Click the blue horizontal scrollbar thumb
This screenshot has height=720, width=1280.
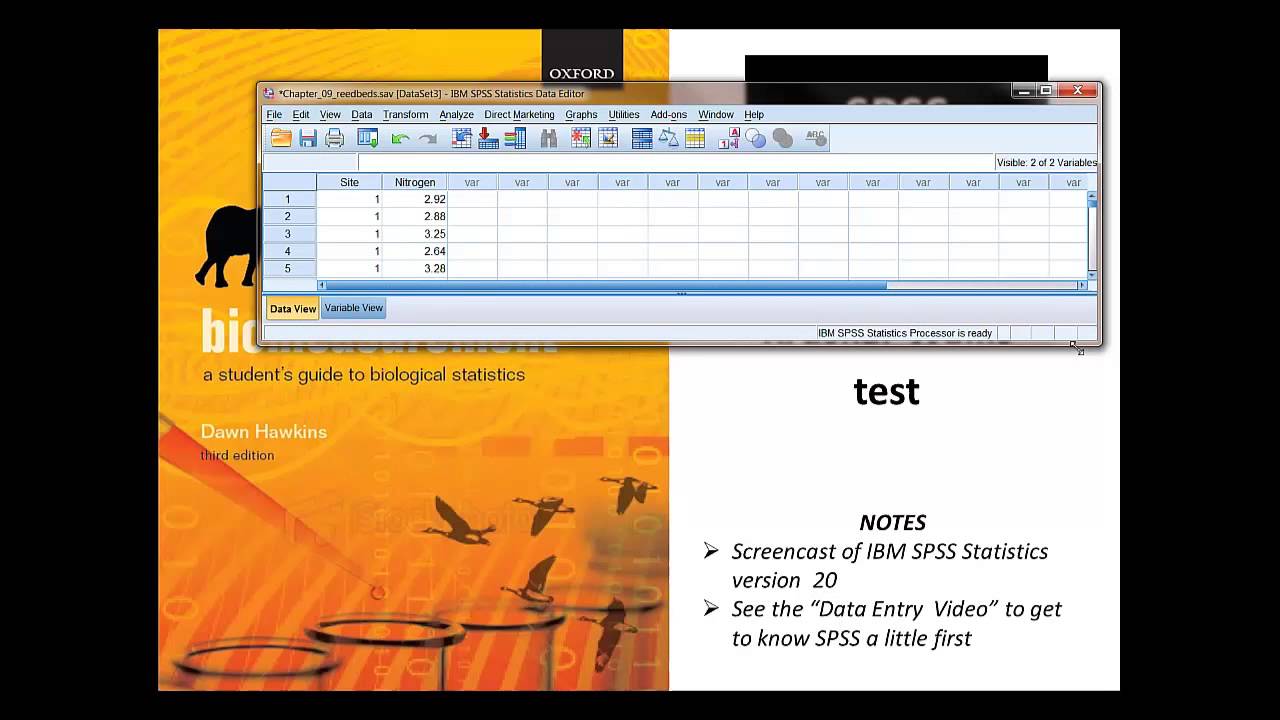(x=607, y=285)
